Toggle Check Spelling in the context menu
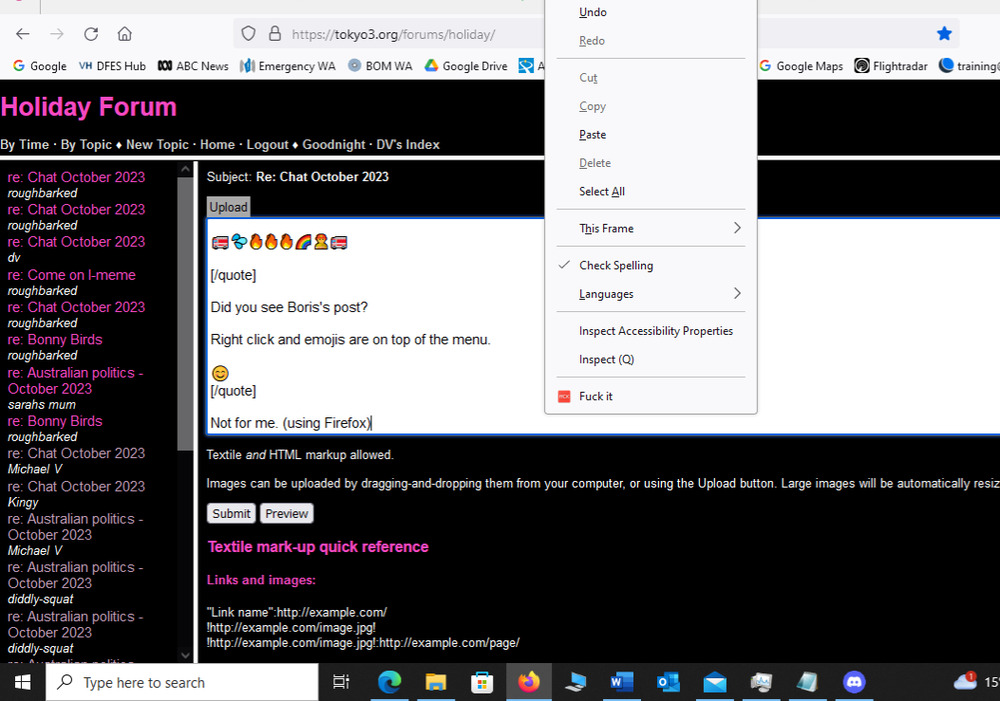The image size is (1000, 701). pos(616,266)
